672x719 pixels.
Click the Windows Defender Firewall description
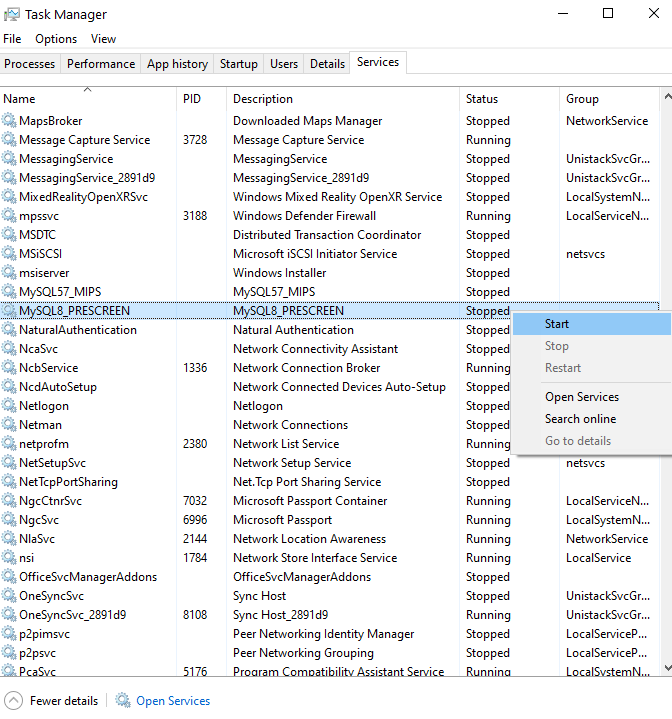pos(304,216)
